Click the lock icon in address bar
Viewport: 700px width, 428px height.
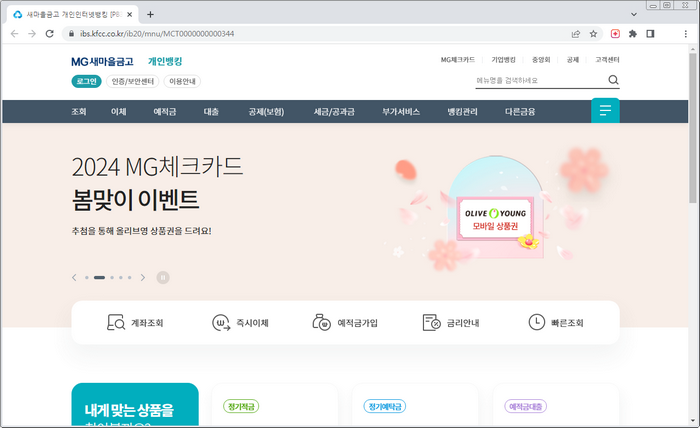pos(71,34)
